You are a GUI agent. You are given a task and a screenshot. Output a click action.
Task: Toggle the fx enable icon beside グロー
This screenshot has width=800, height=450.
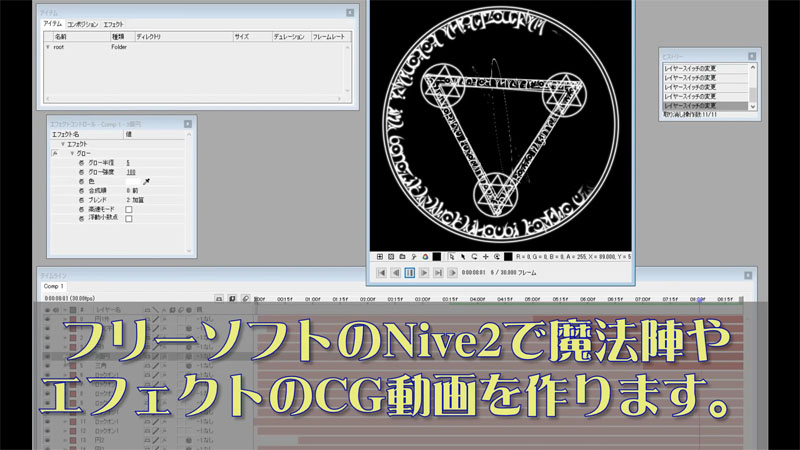coord(55,154)
